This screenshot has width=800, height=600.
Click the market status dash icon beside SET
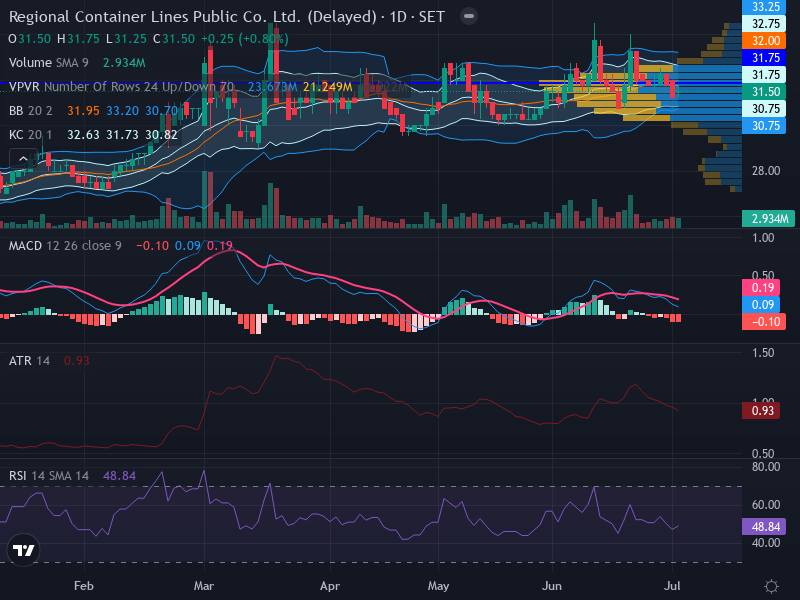[468, 16]
